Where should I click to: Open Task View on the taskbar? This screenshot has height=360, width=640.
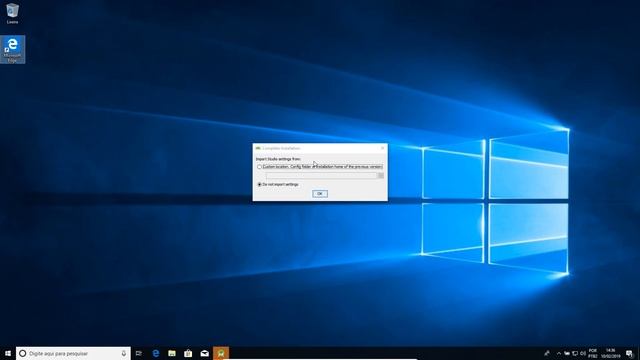[139, 353]
